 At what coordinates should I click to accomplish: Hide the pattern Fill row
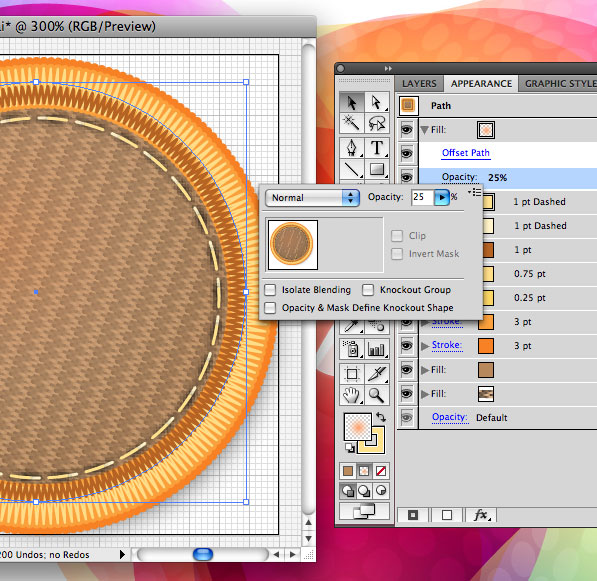tap(407, 394)
